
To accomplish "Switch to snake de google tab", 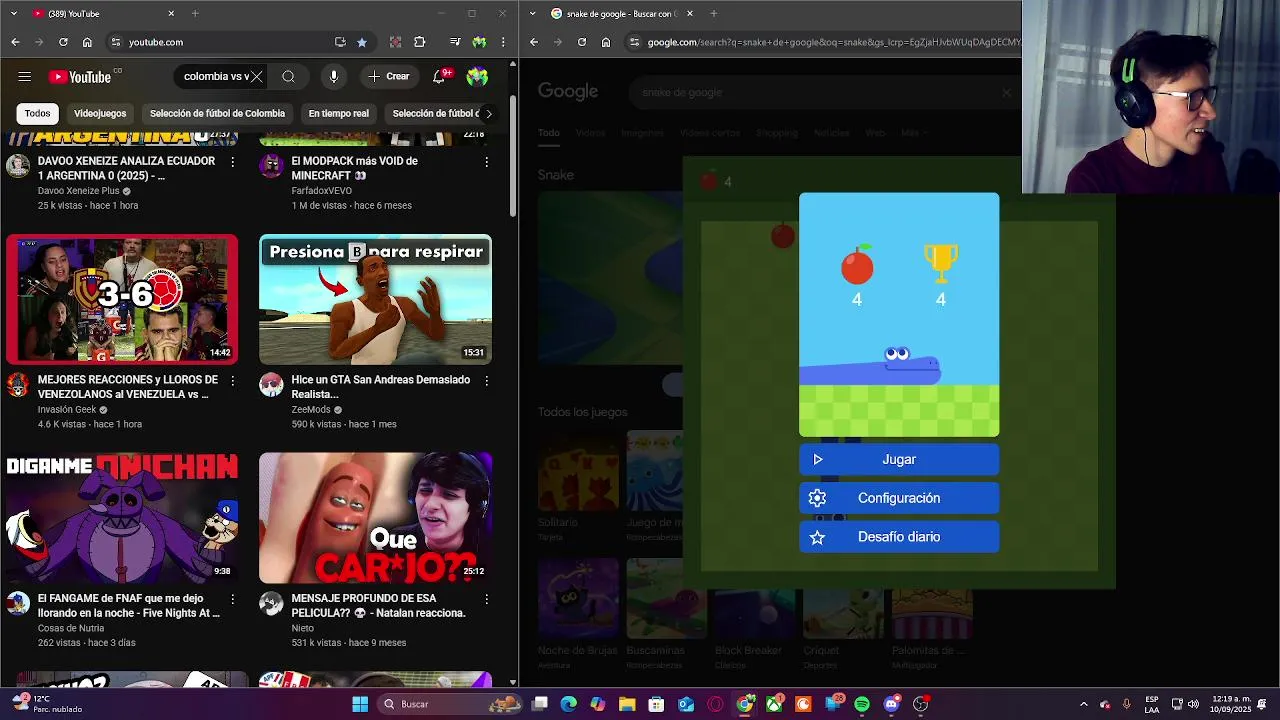I will 620,14.
